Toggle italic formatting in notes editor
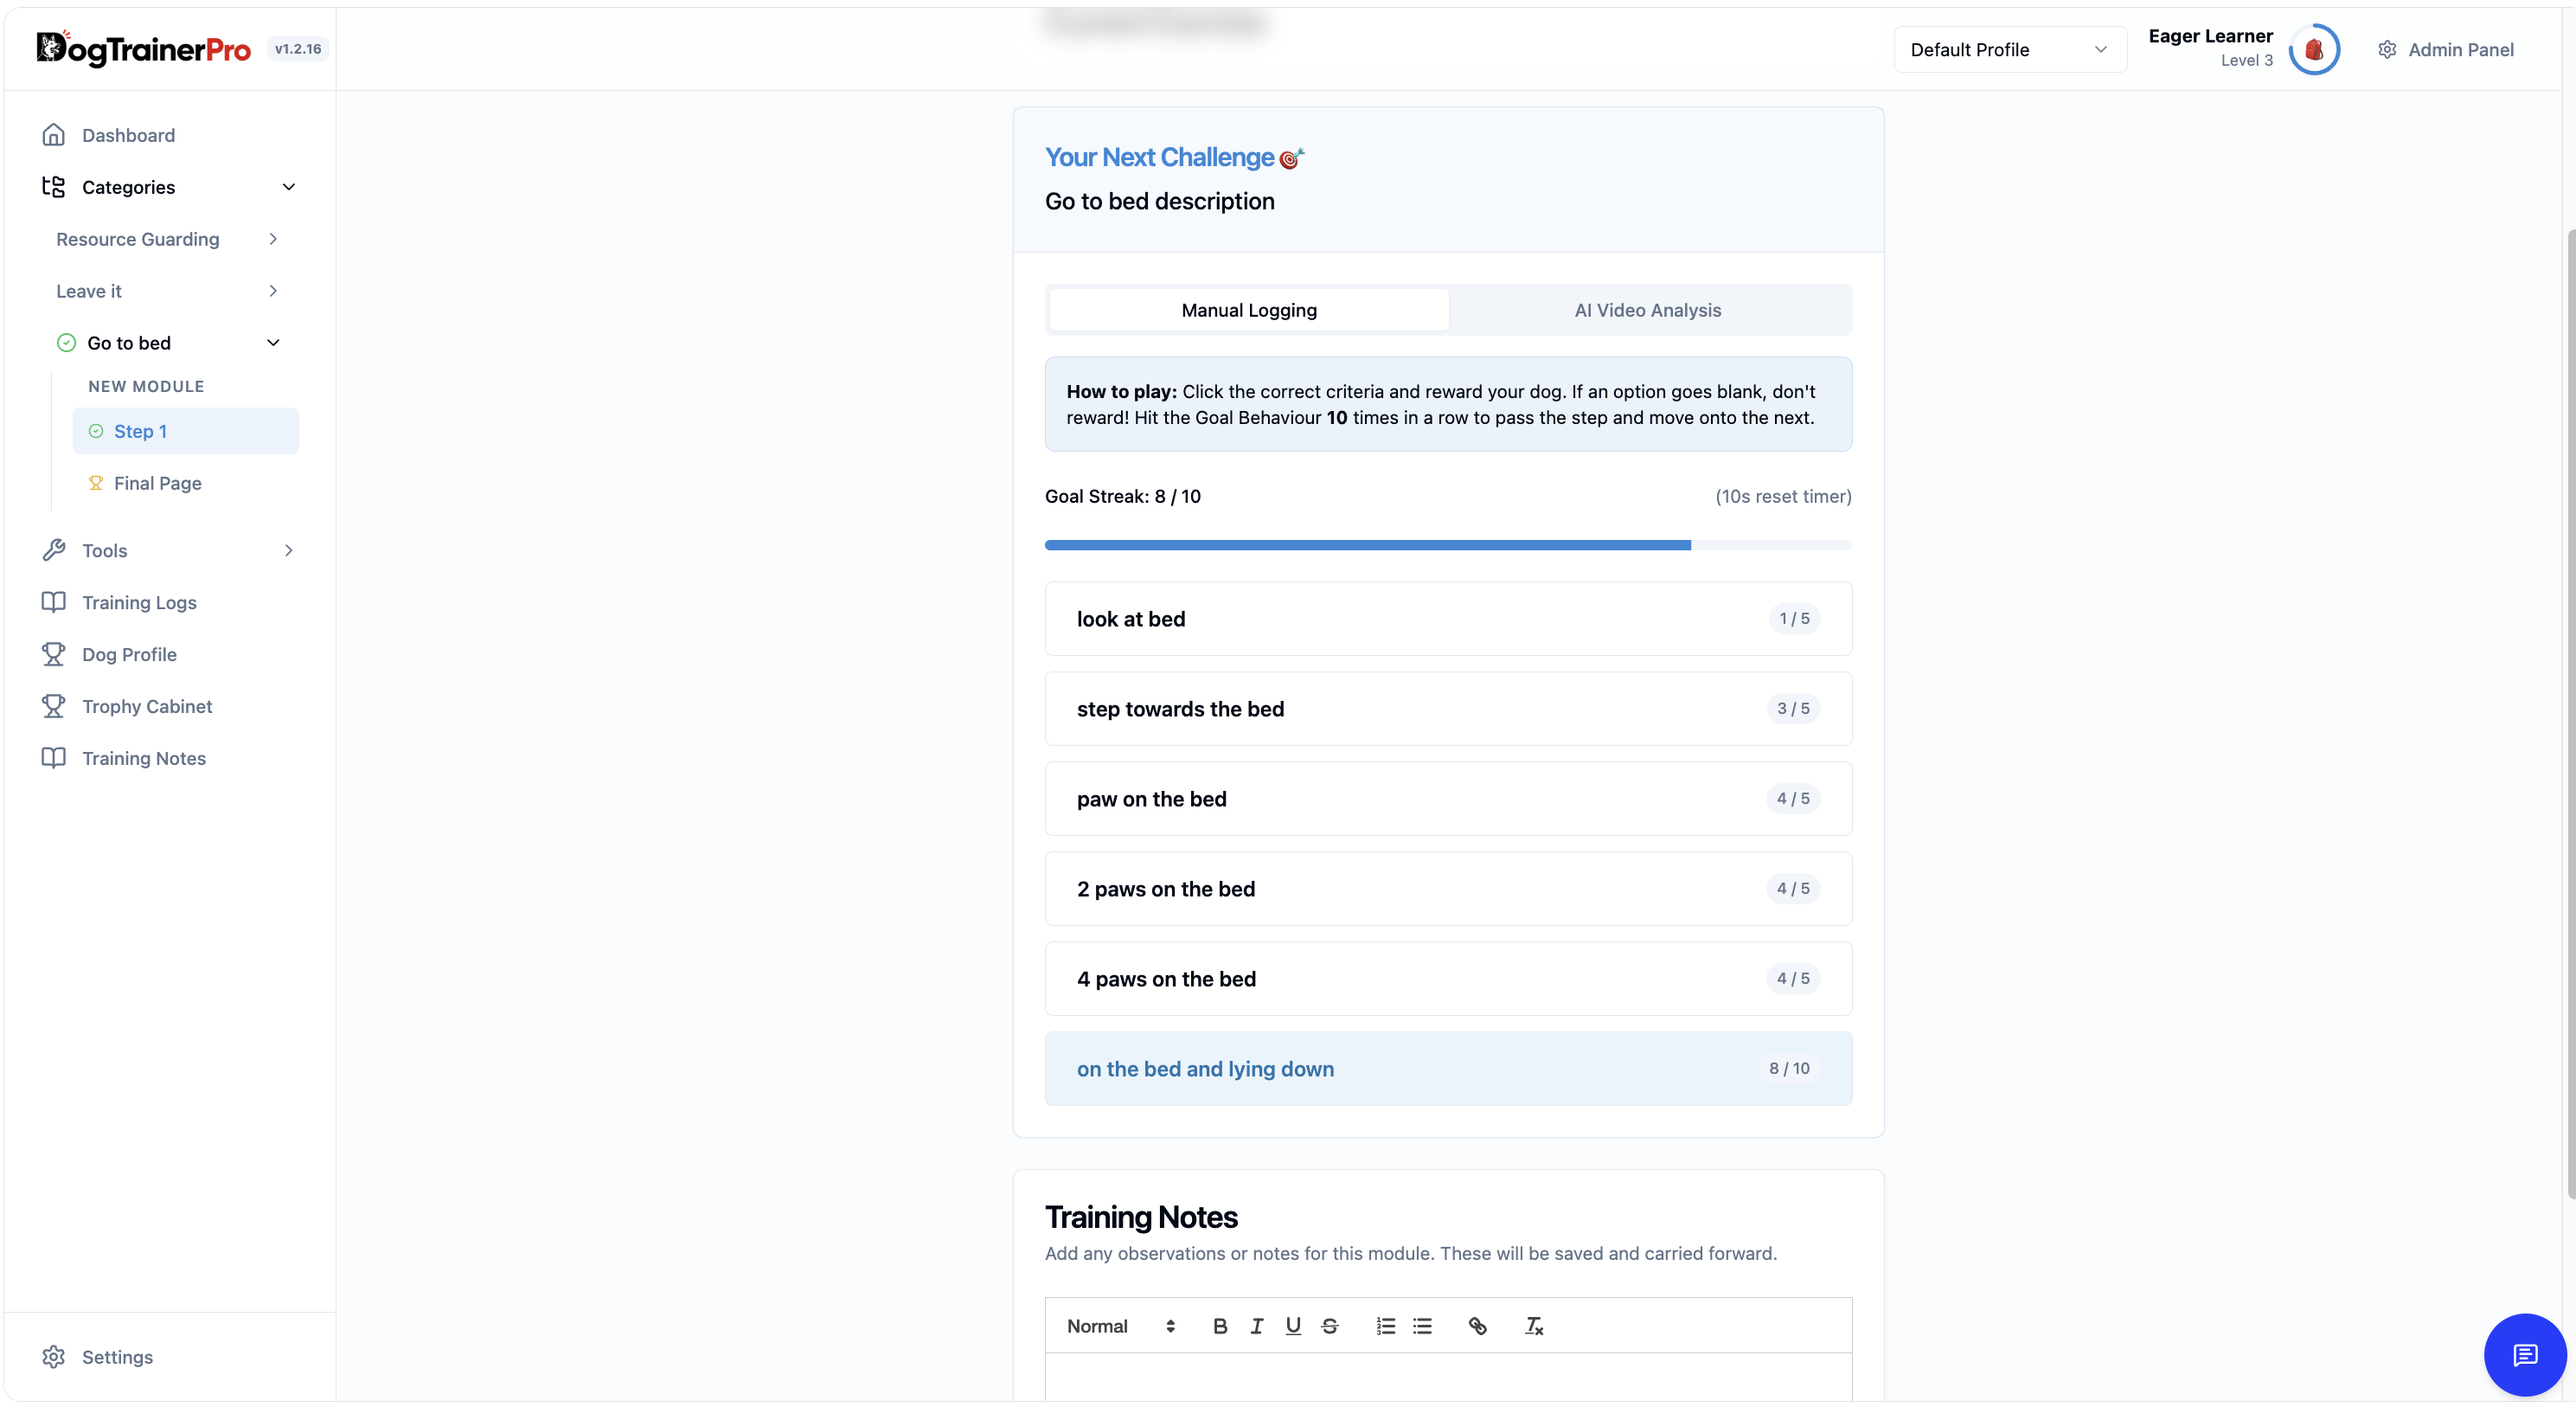The image size is (2576, 1407). 1257,1326
